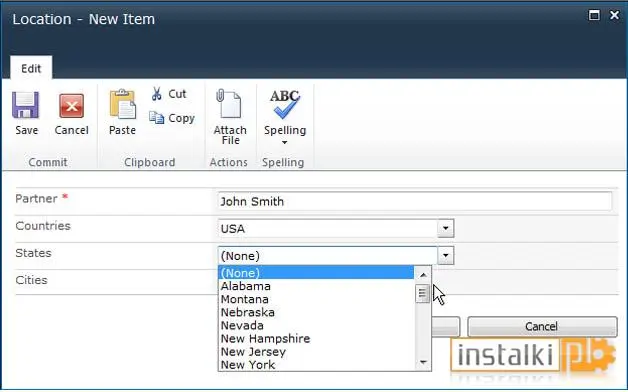Select Alabama from the States list

pyautogui.click(x=316, y=286)
